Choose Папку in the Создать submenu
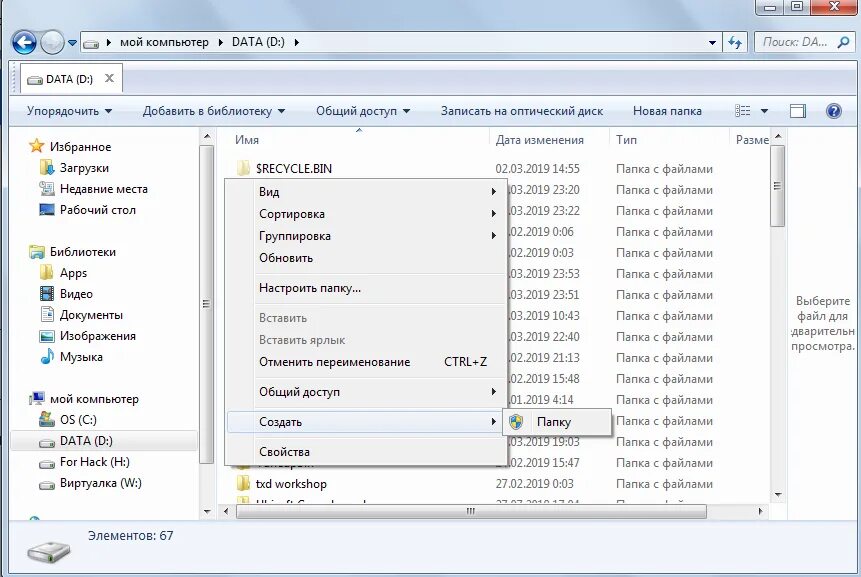 [x=557, y=422]
